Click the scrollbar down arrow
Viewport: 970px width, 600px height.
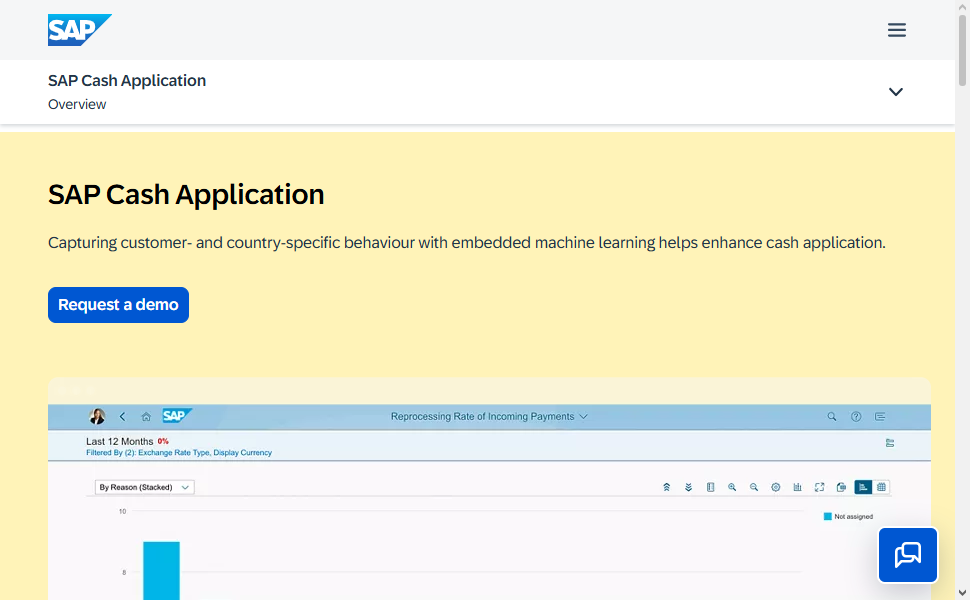click(x=962, y=593)
